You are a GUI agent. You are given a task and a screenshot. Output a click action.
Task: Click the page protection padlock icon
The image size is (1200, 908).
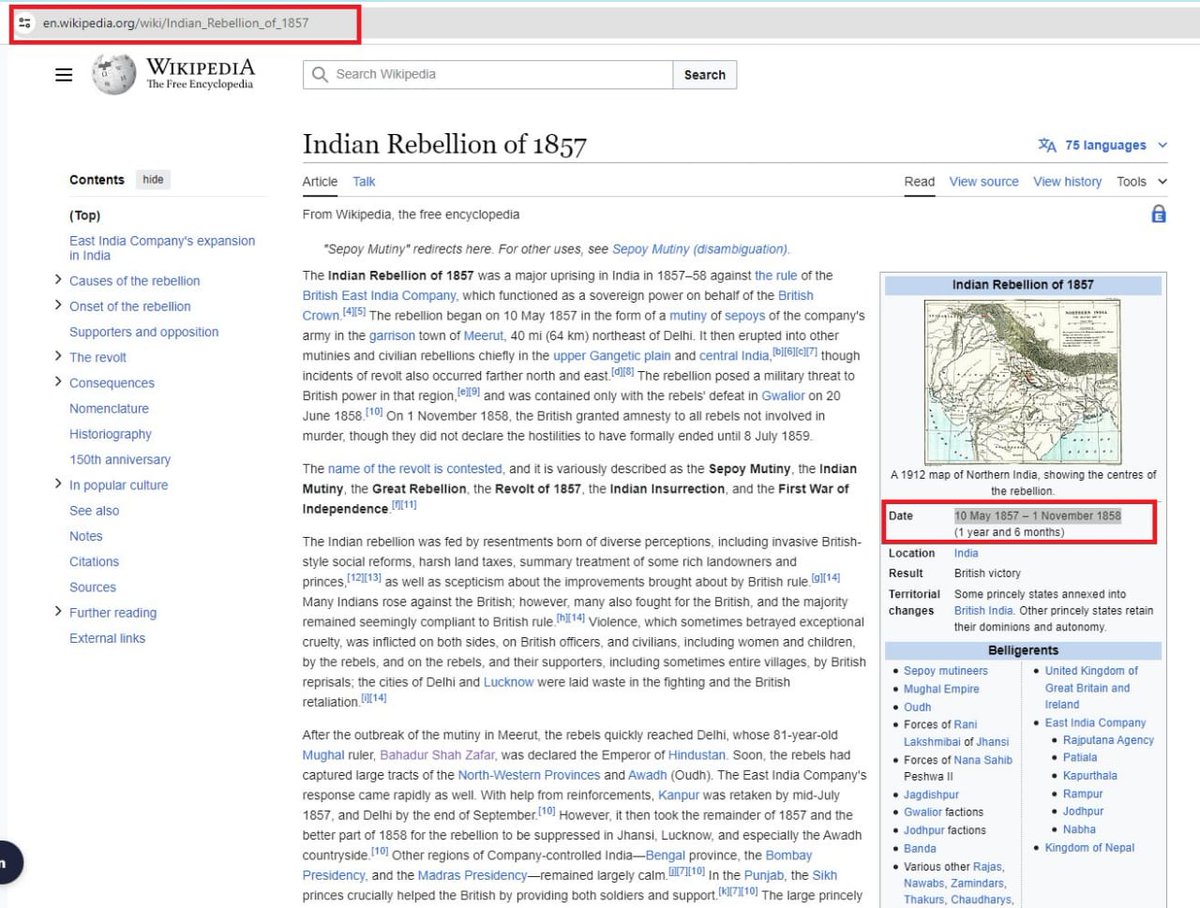(x=1158, y=214)
